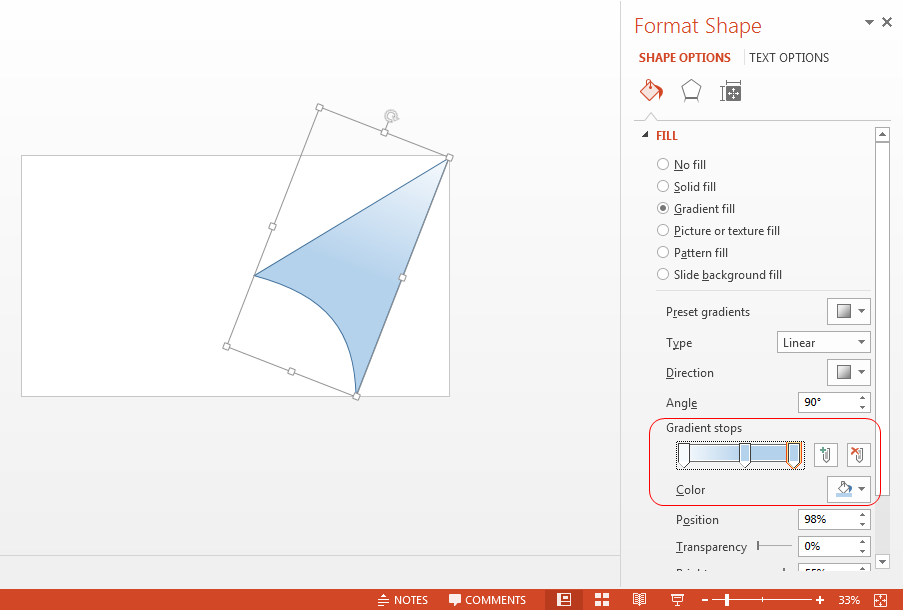Open the gradient Type dropdown showing Linear
This screenshot has height=610, width=903.
pyautogui.click(x=823, y=342)
